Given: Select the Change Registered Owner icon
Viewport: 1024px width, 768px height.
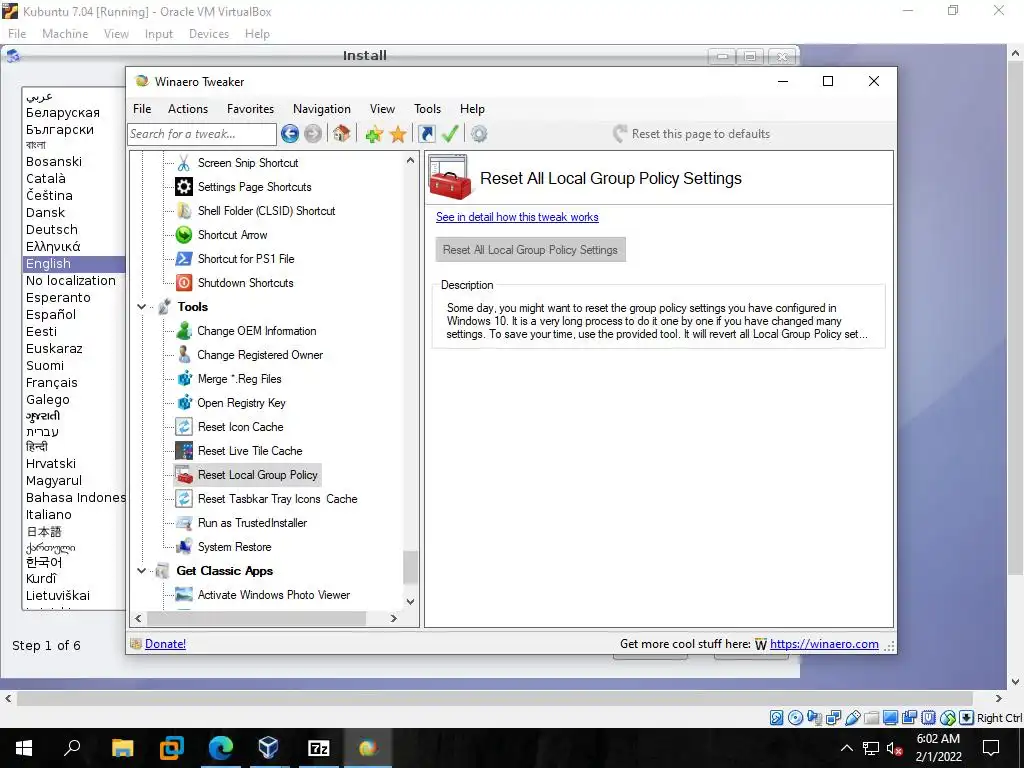Looking at the screenshot, I should 184,355.
